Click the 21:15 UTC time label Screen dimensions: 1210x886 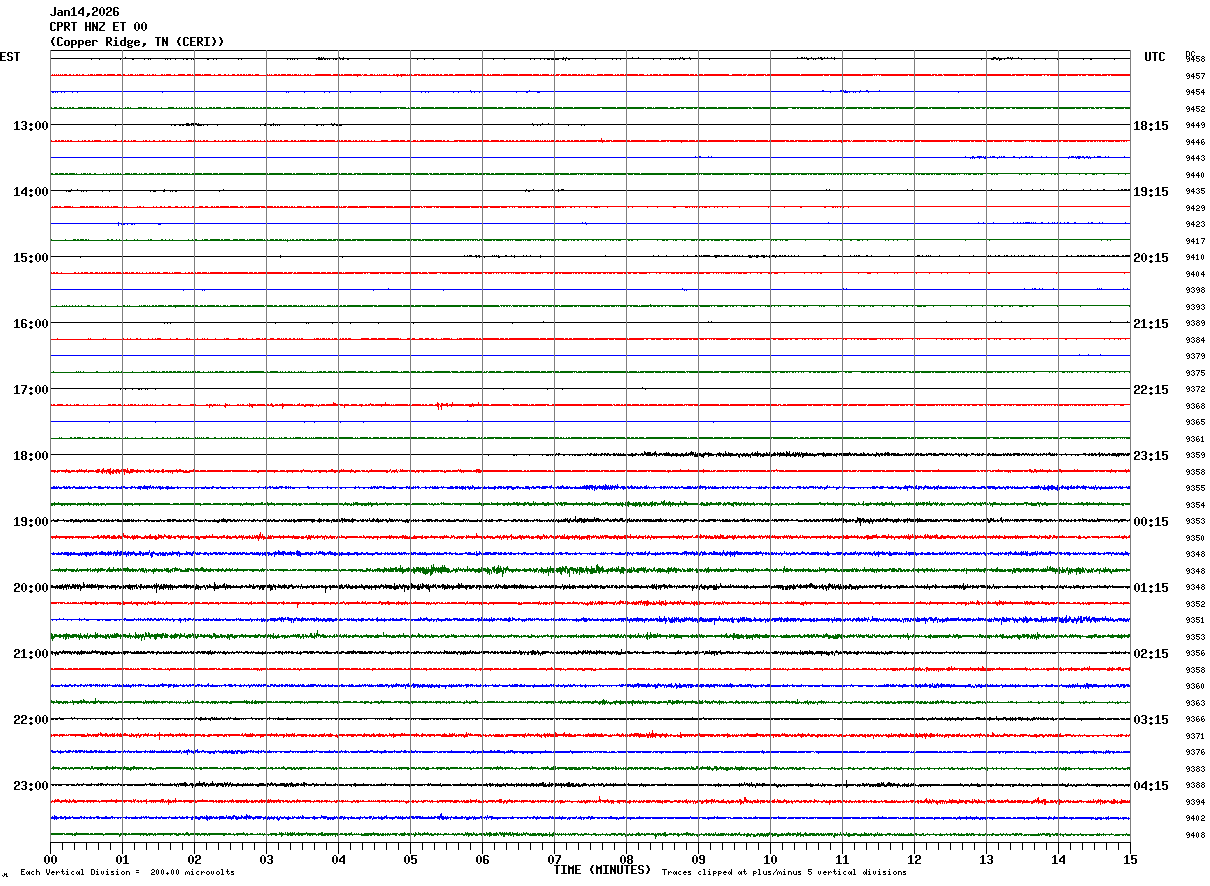1151,324
